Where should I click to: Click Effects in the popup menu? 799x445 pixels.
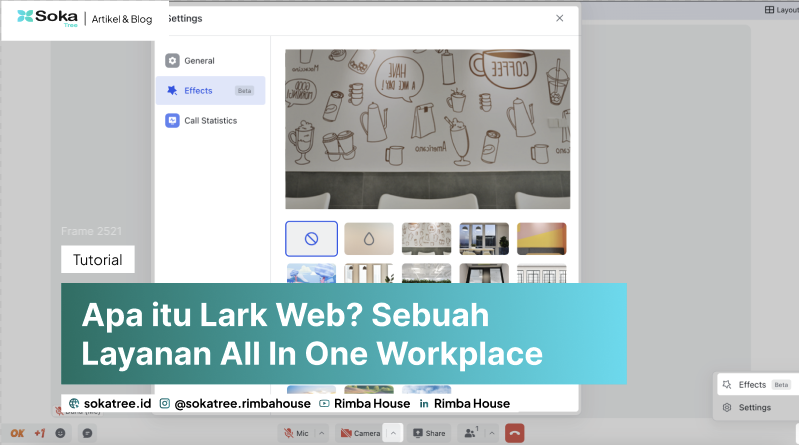pos(756,385)
